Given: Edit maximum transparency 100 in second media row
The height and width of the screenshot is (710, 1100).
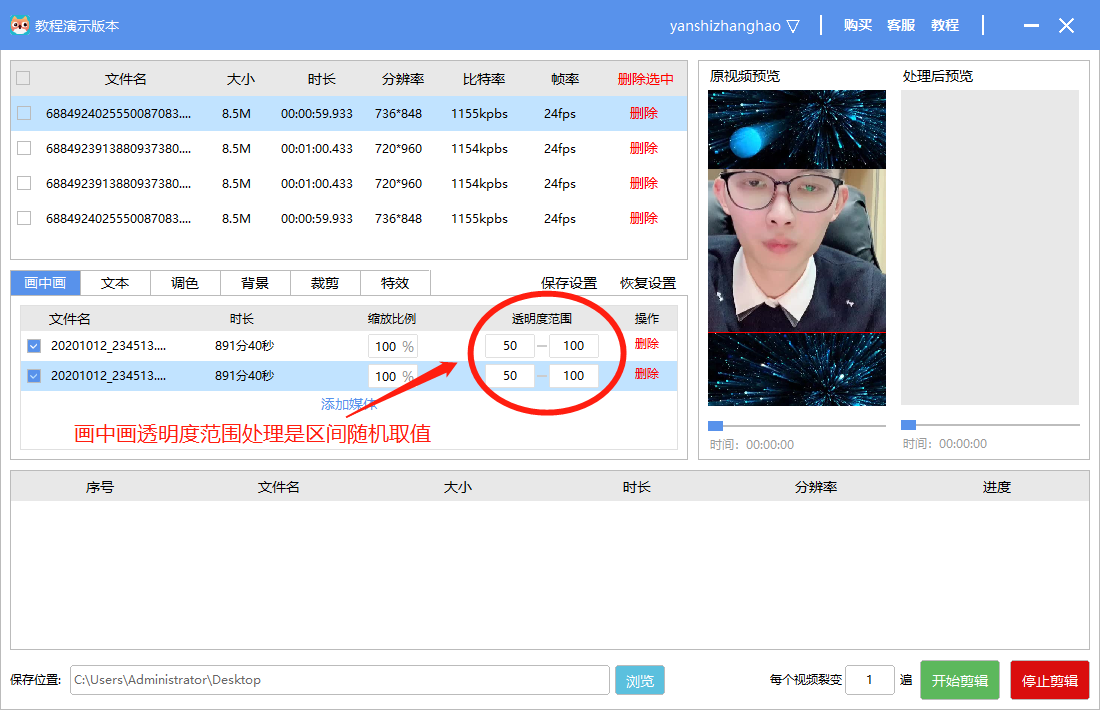Looking at the screenshot, I should click(x=574, y=376).
